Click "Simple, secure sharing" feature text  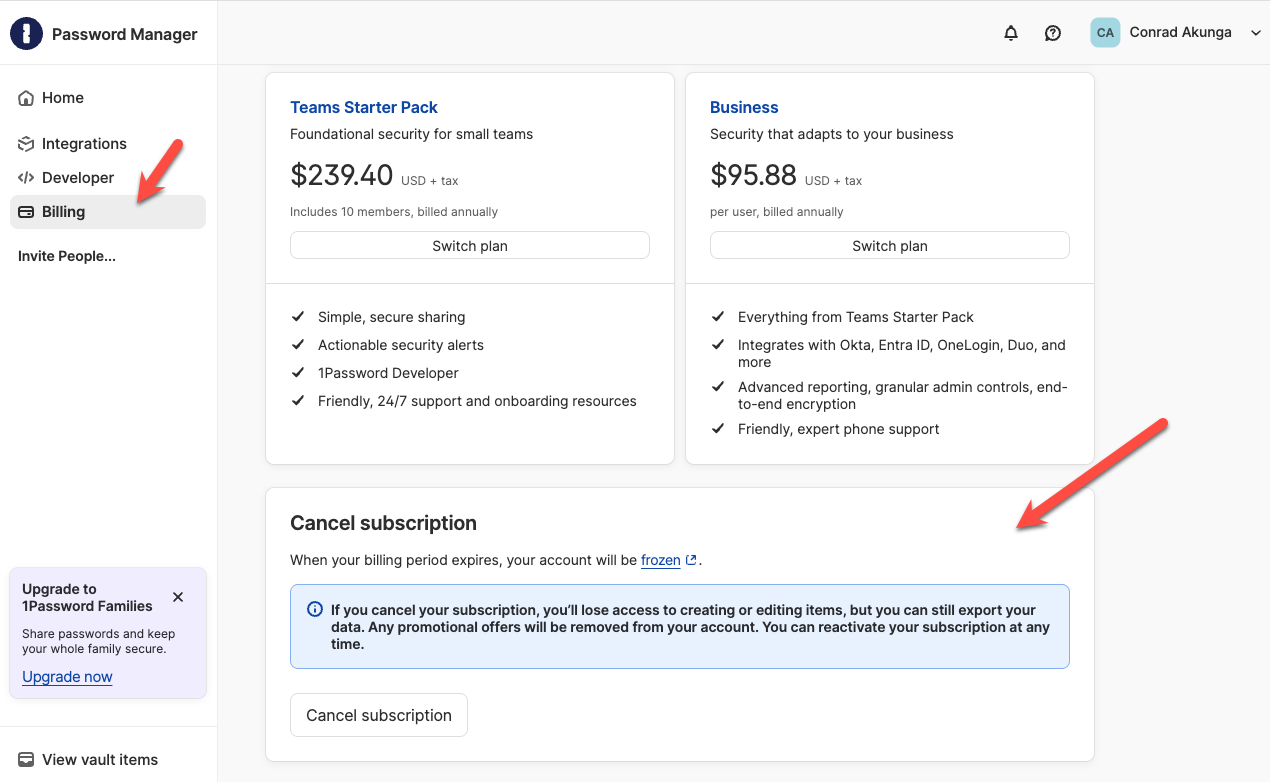click(x=392, y=317)
